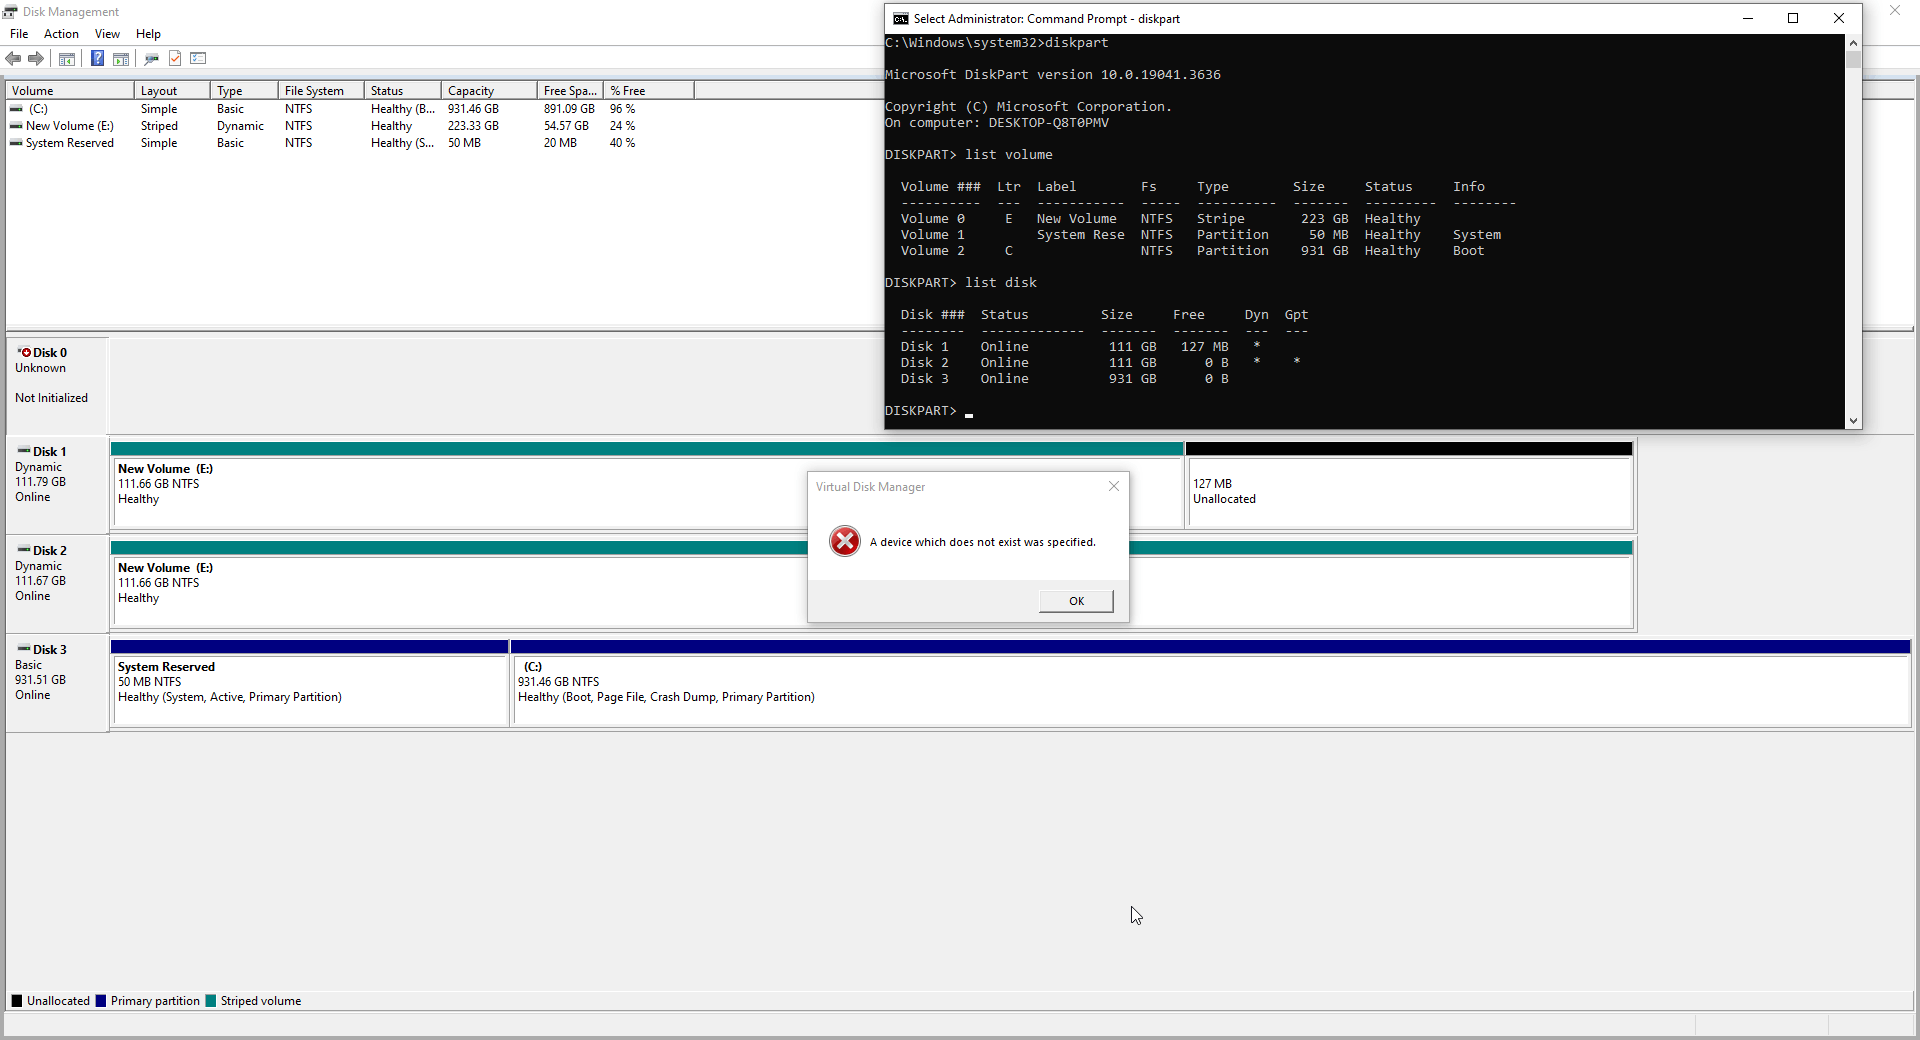The height and width of the screenshot is (1040, 1920).
Task: Go back using the toolbar Back arrow
Action: point(13,59)
